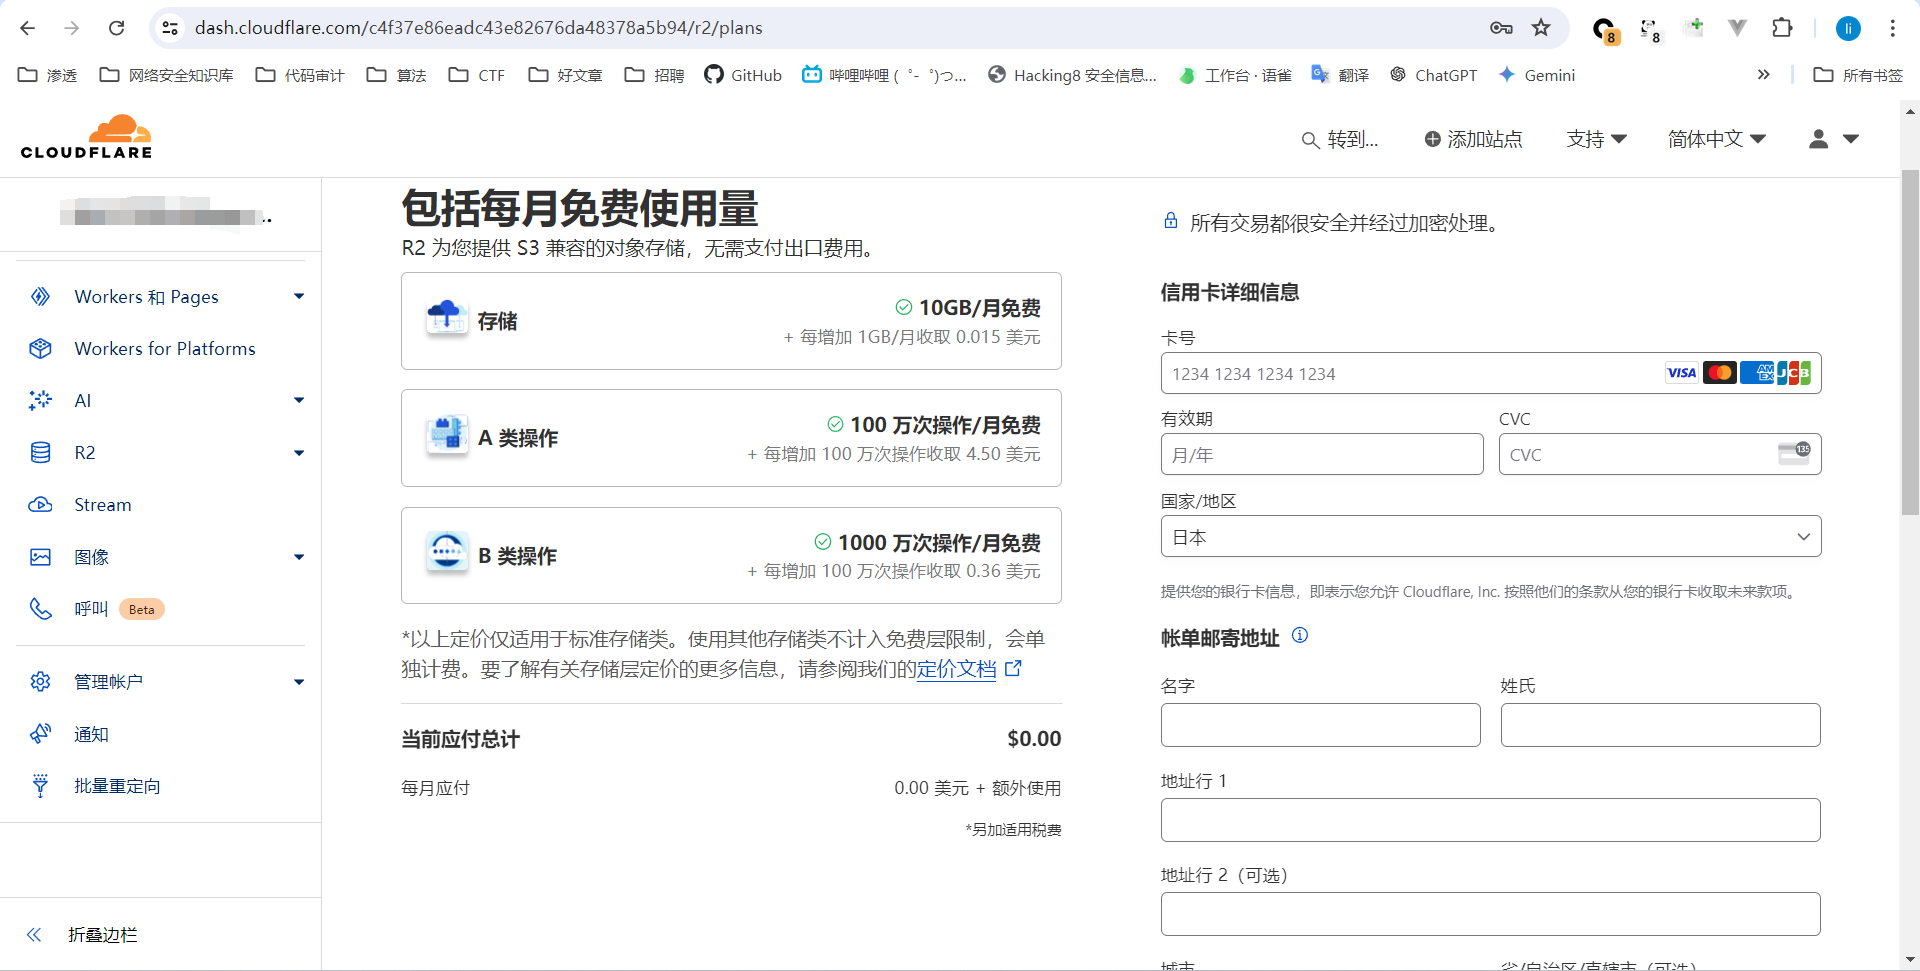Go back in browser history
This screenshot has width=1920, height=971.
point(28,28)
